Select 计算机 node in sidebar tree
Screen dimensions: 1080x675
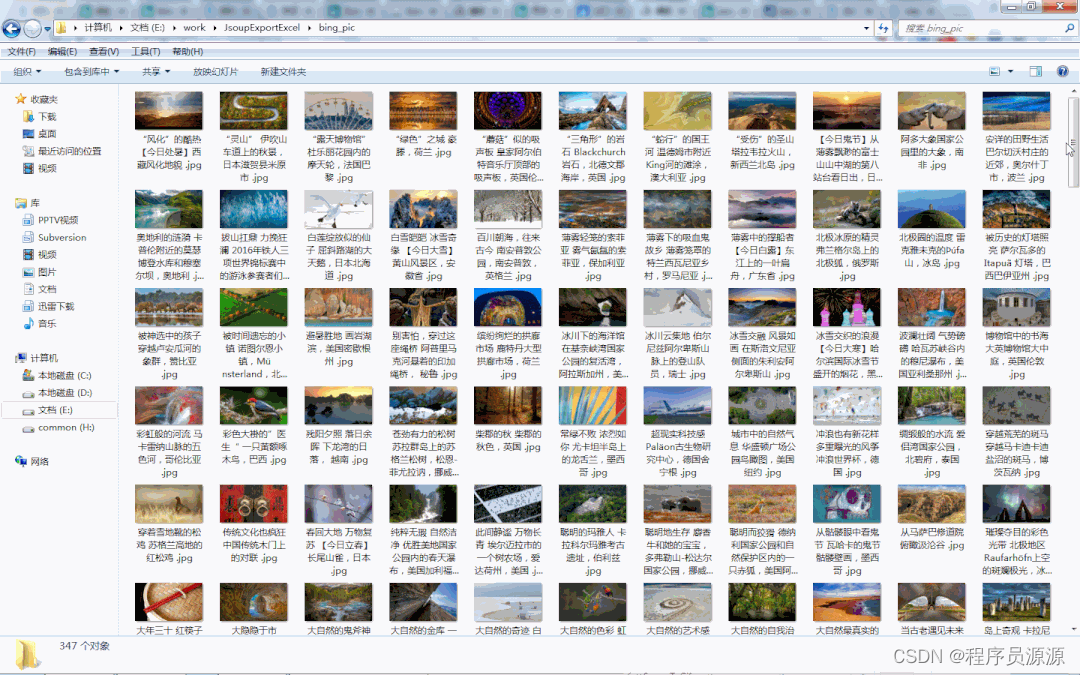pos(37,358)
